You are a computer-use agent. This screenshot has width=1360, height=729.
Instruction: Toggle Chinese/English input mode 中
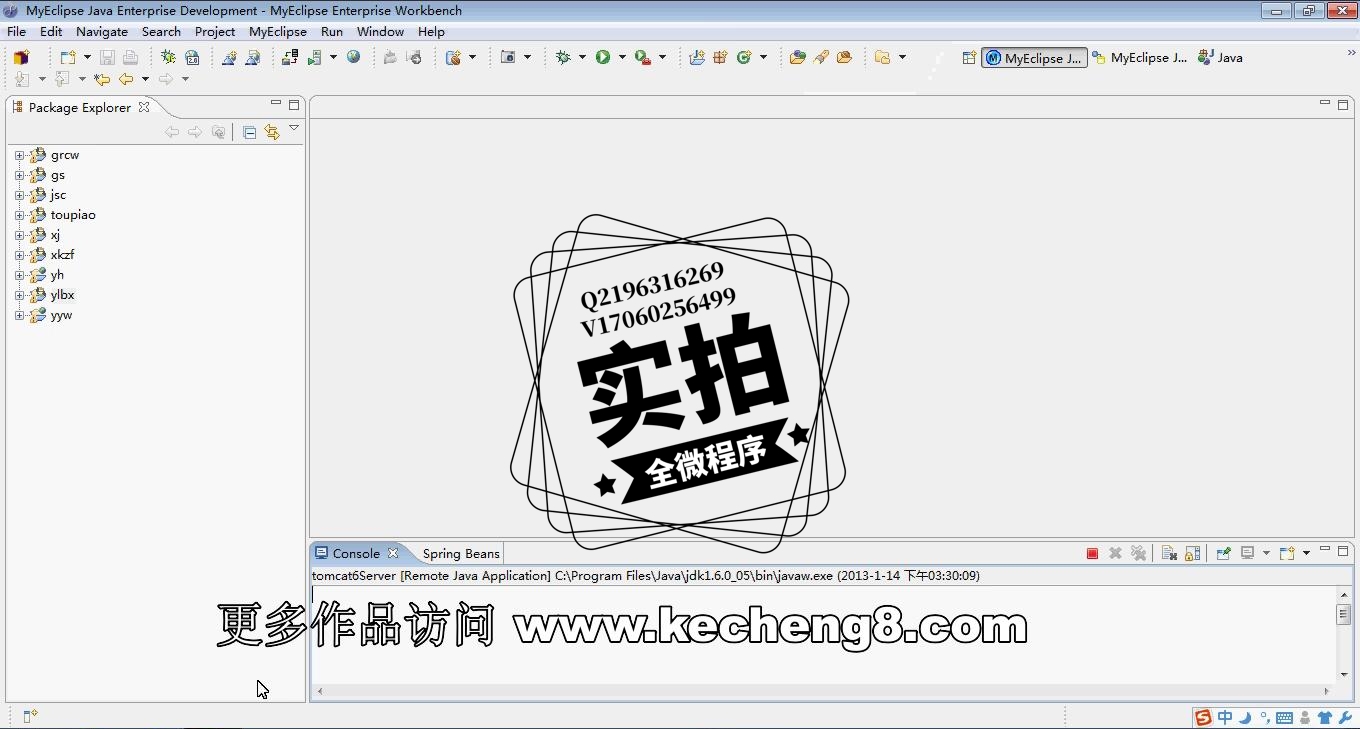(1225, 717)
